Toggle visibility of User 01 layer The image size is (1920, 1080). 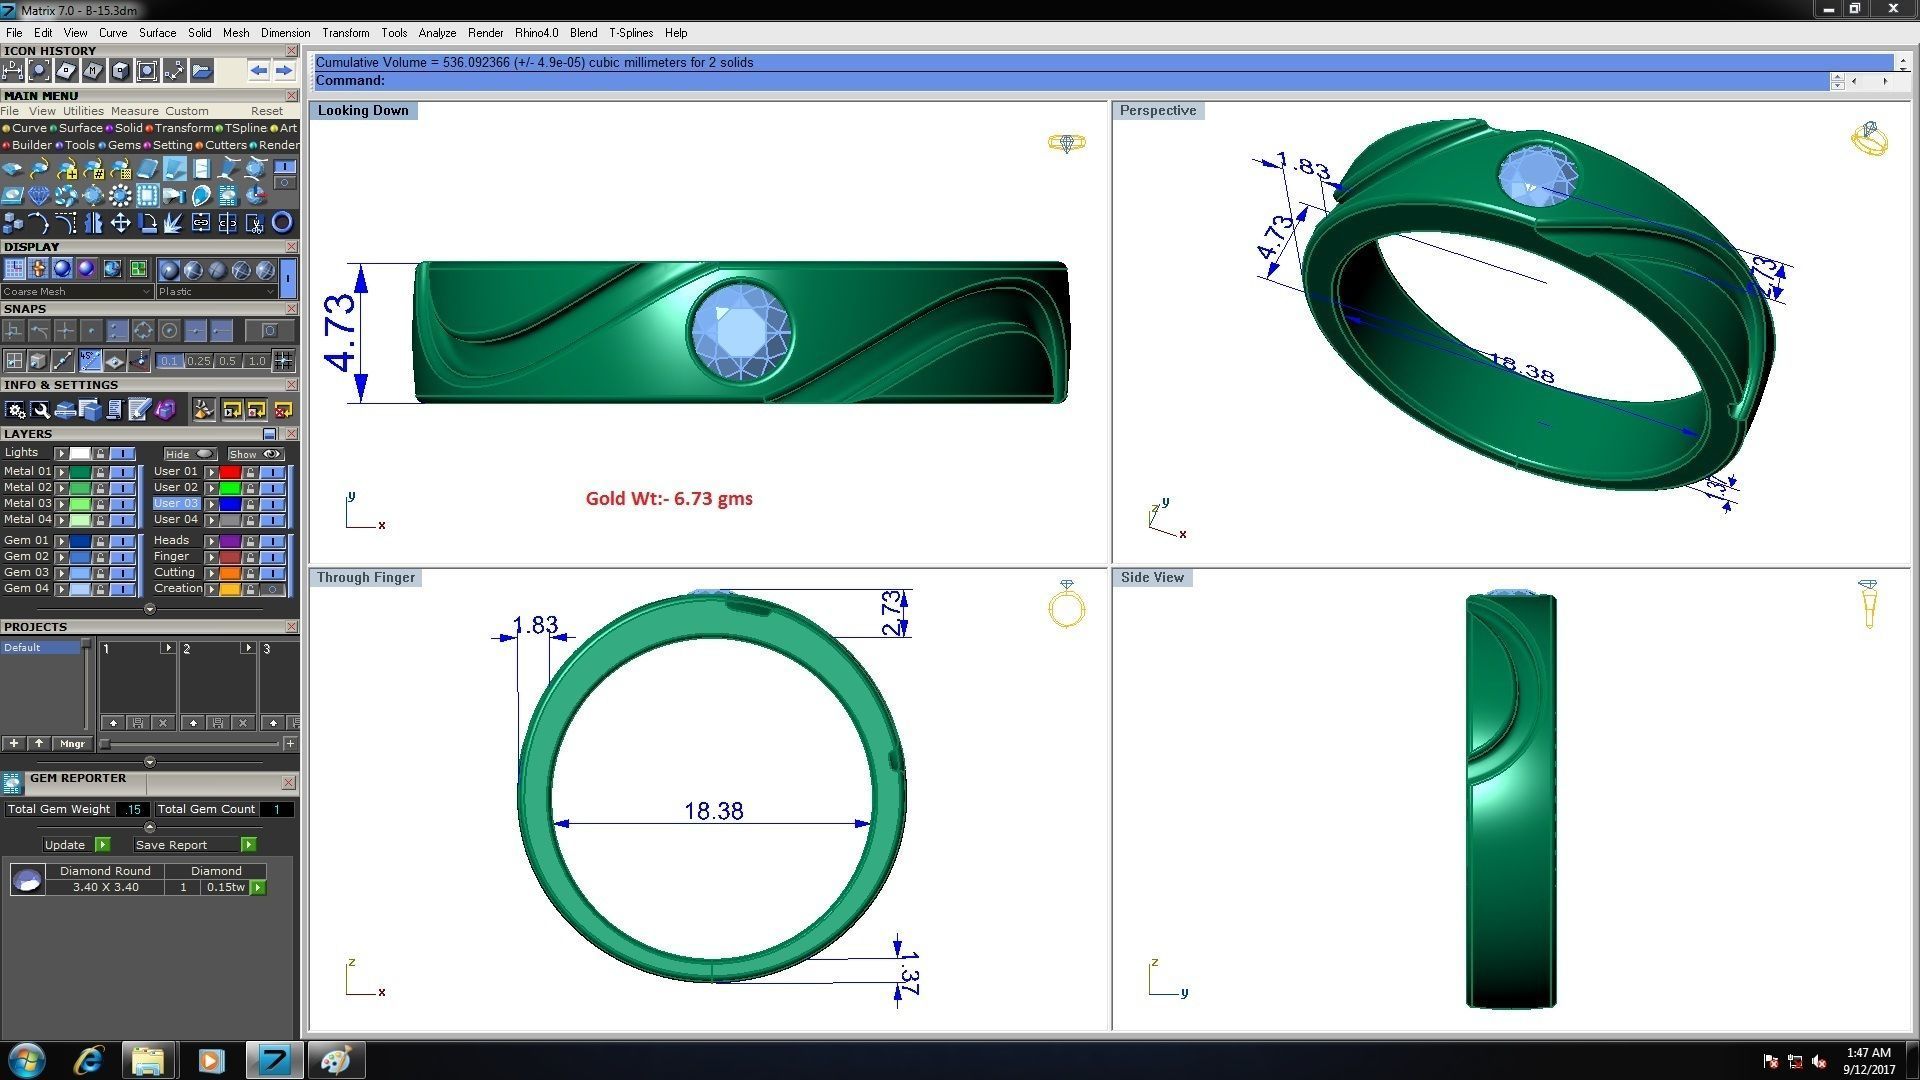click(x=272, y=472)
